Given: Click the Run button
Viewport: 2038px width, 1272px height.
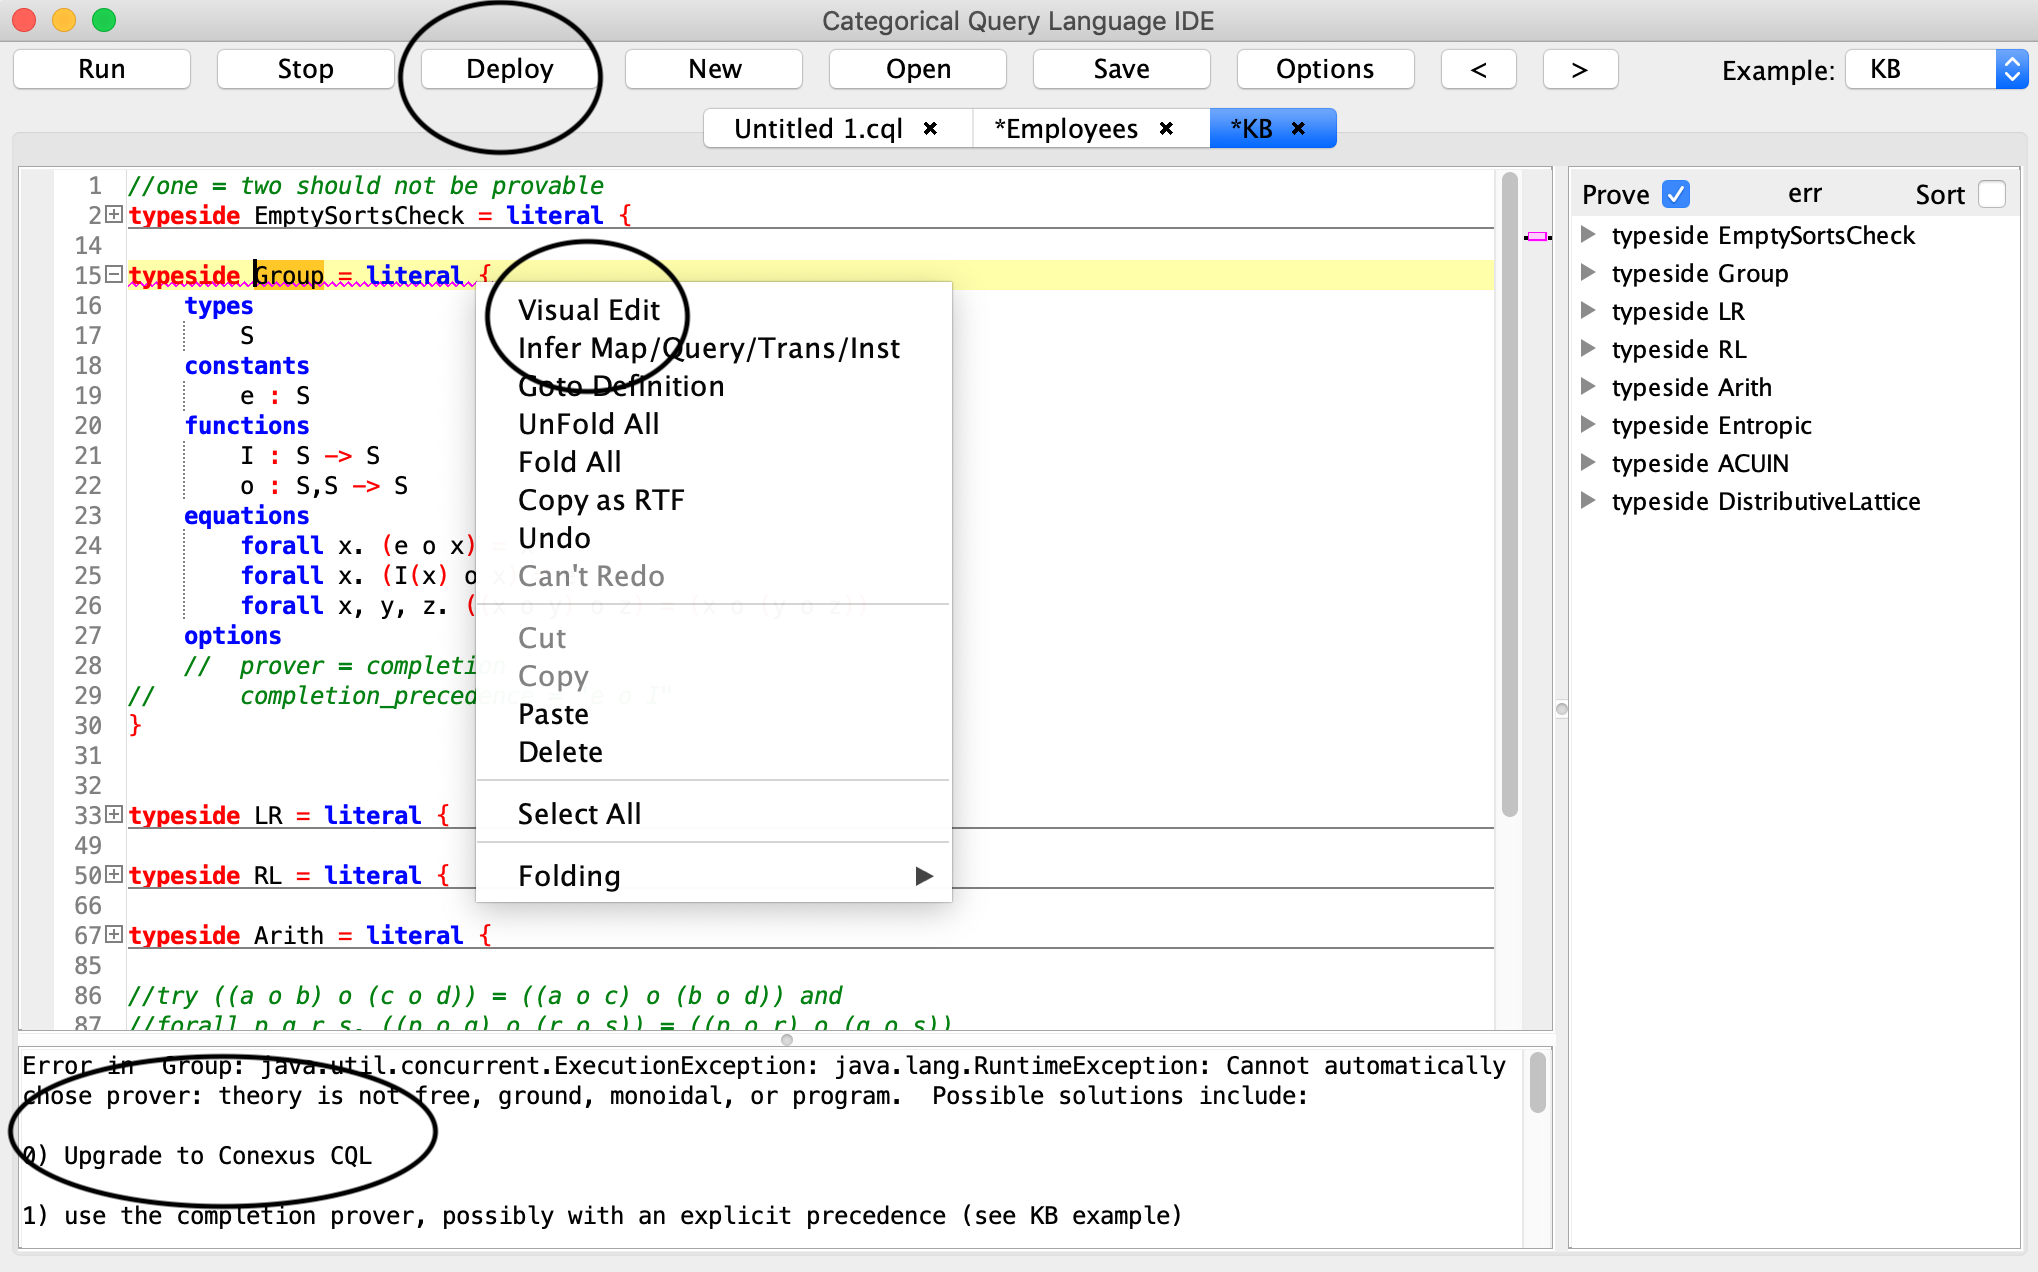Looking at the screenshot, I should pos(102,69).
